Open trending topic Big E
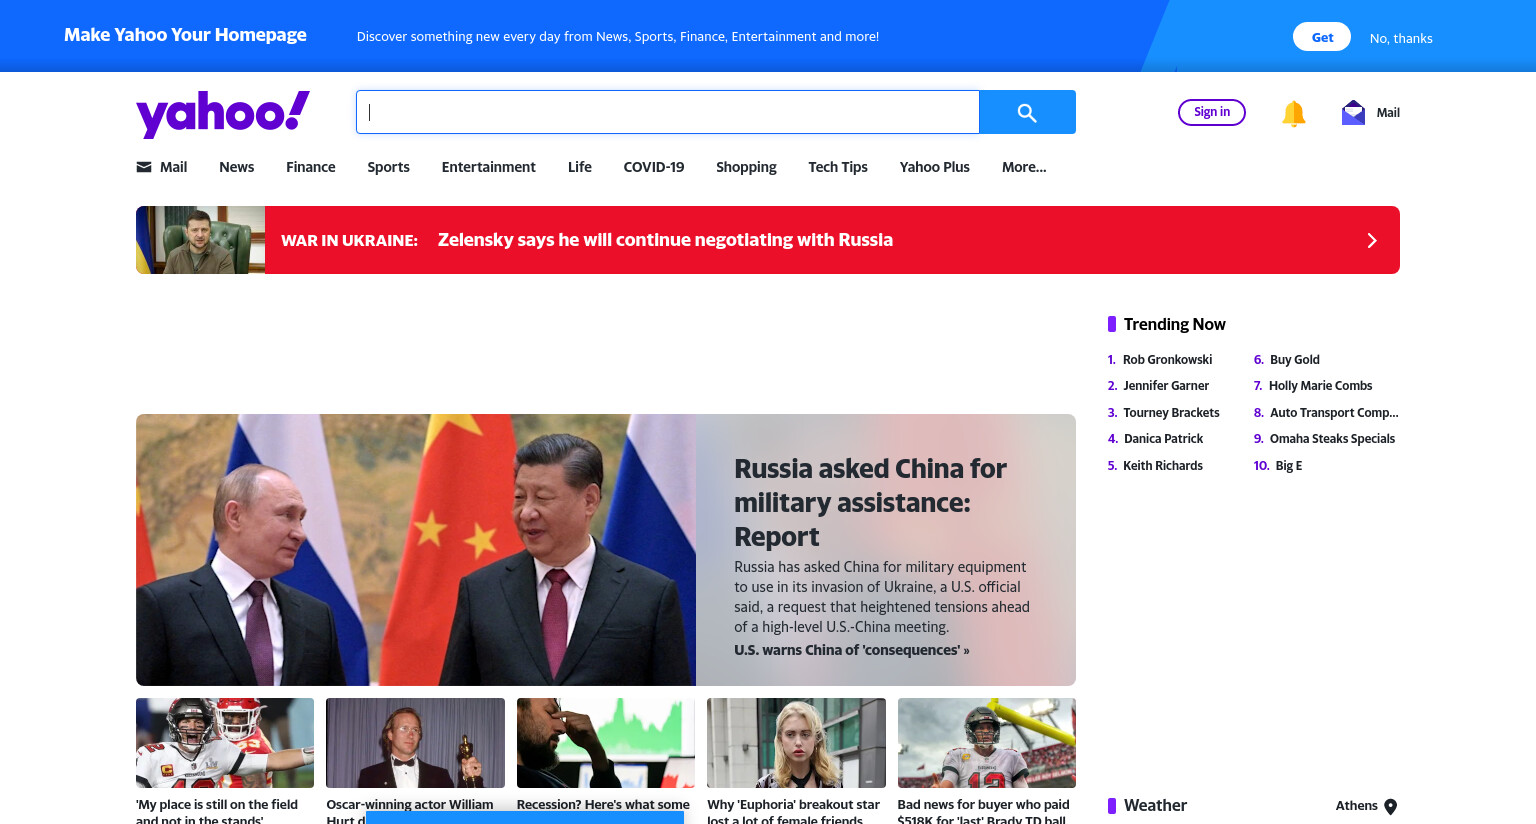 coord(1289,466)
